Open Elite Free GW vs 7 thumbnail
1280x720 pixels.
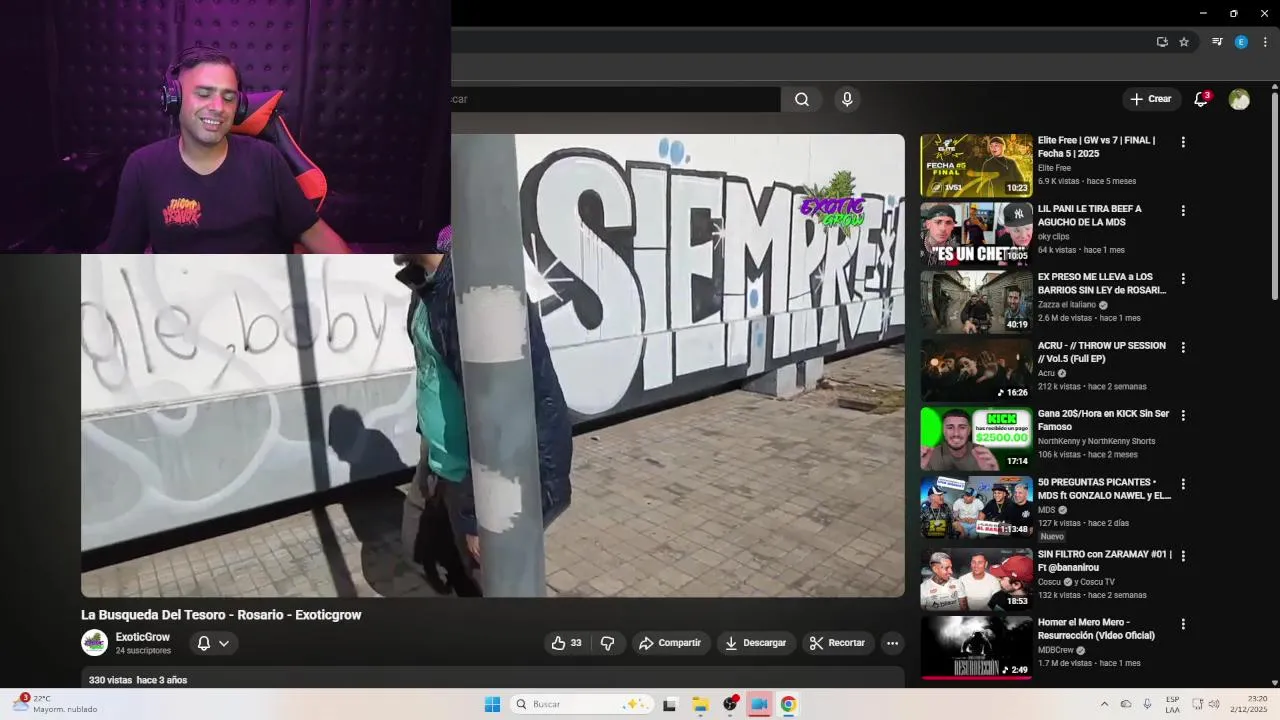976,165
